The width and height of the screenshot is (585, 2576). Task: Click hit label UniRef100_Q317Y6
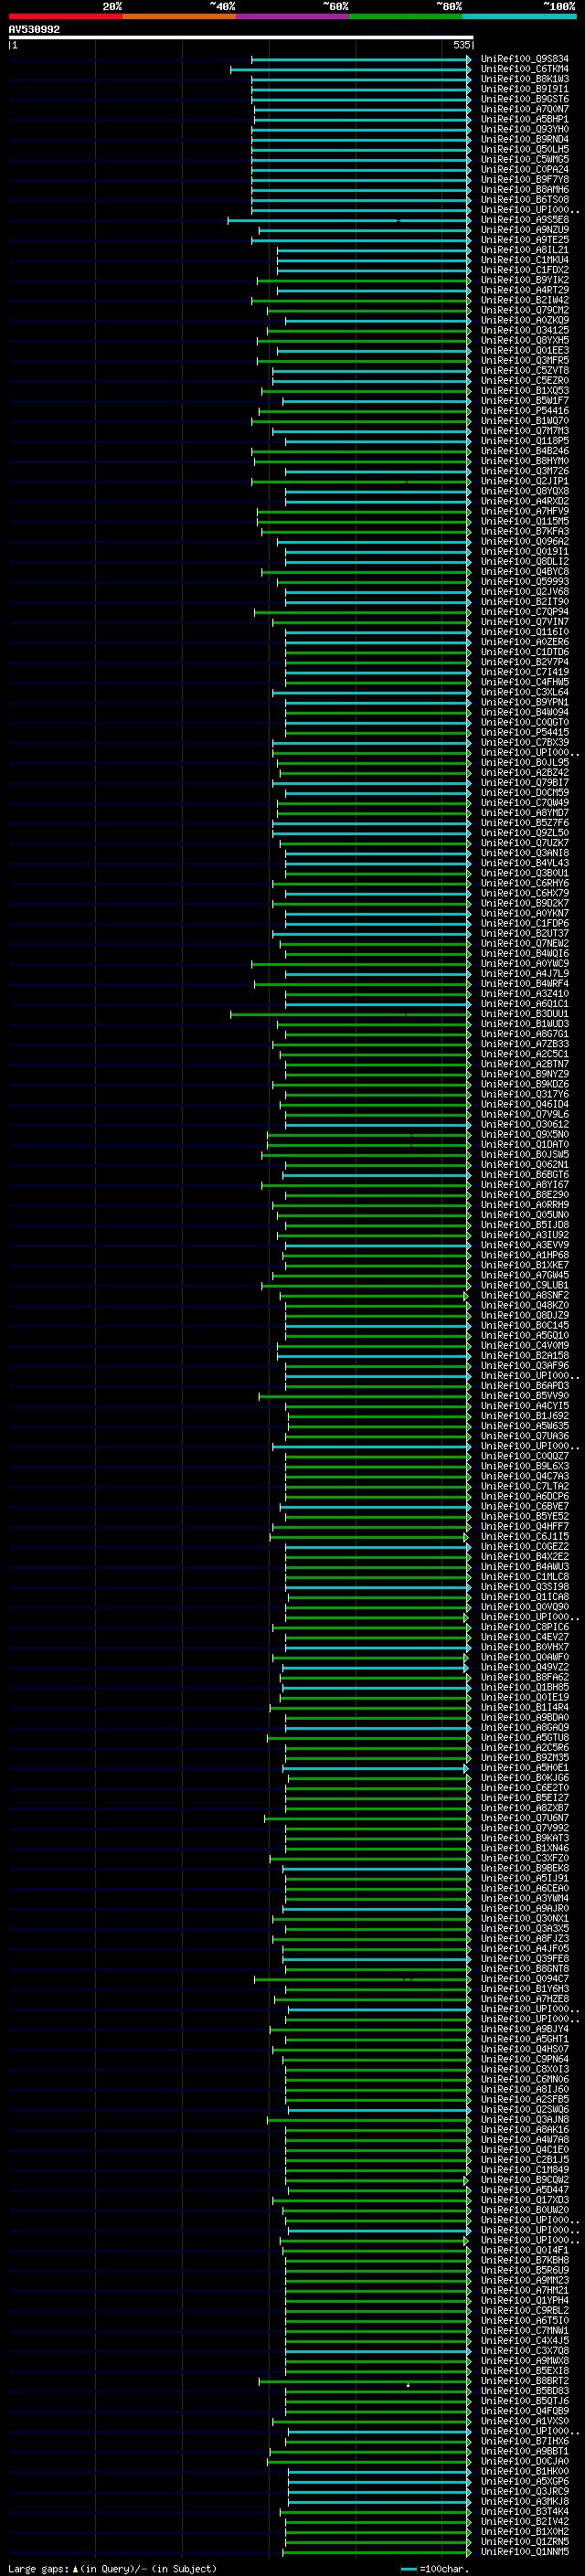(525, 1095)
